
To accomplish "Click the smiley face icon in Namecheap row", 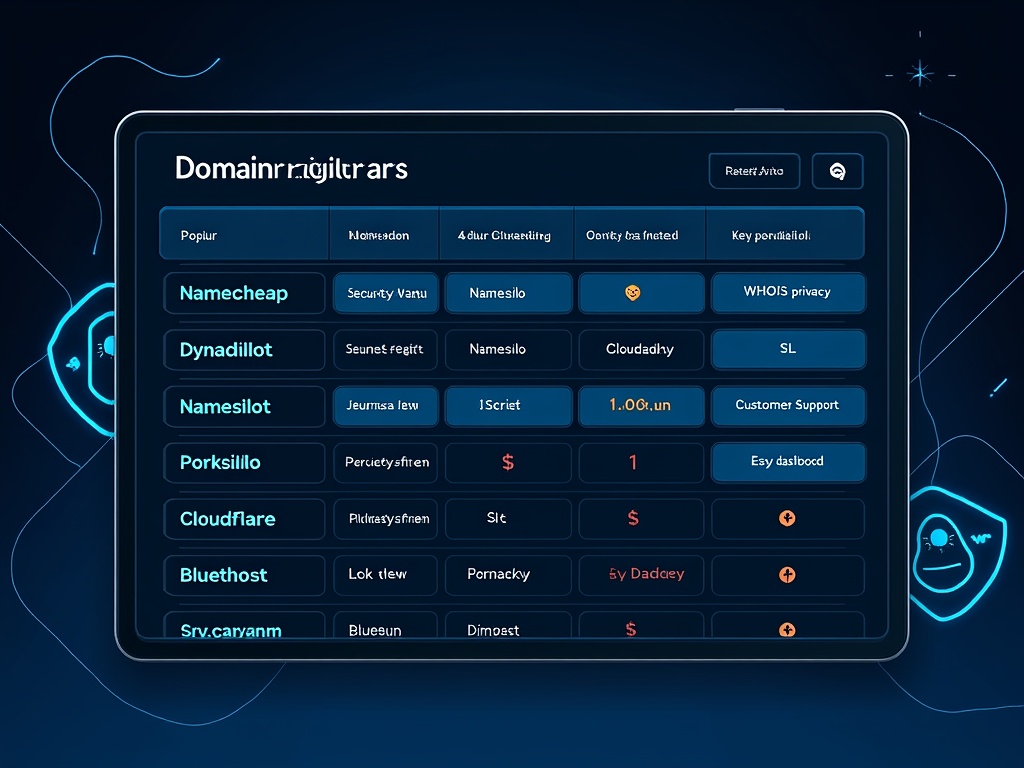I will point(632,293).
